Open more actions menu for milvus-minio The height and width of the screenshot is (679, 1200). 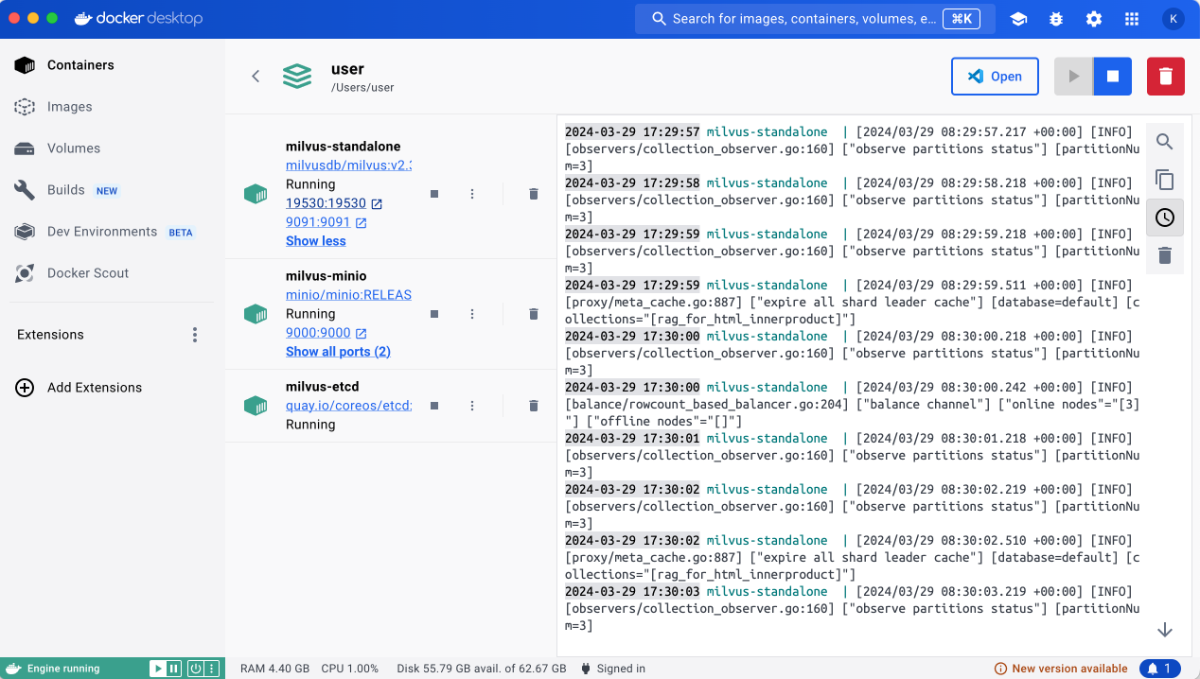click(x=472, y=314)
